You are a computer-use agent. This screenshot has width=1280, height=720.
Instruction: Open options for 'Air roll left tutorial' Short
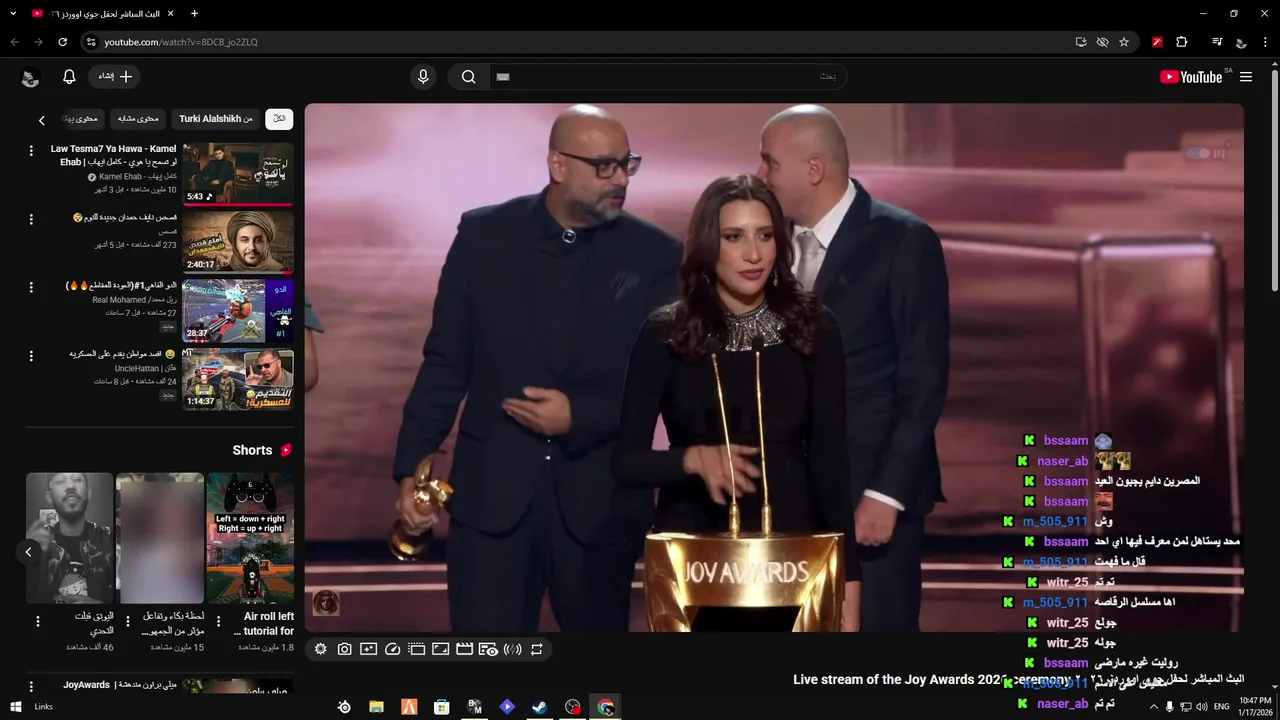tap(217, 622)
